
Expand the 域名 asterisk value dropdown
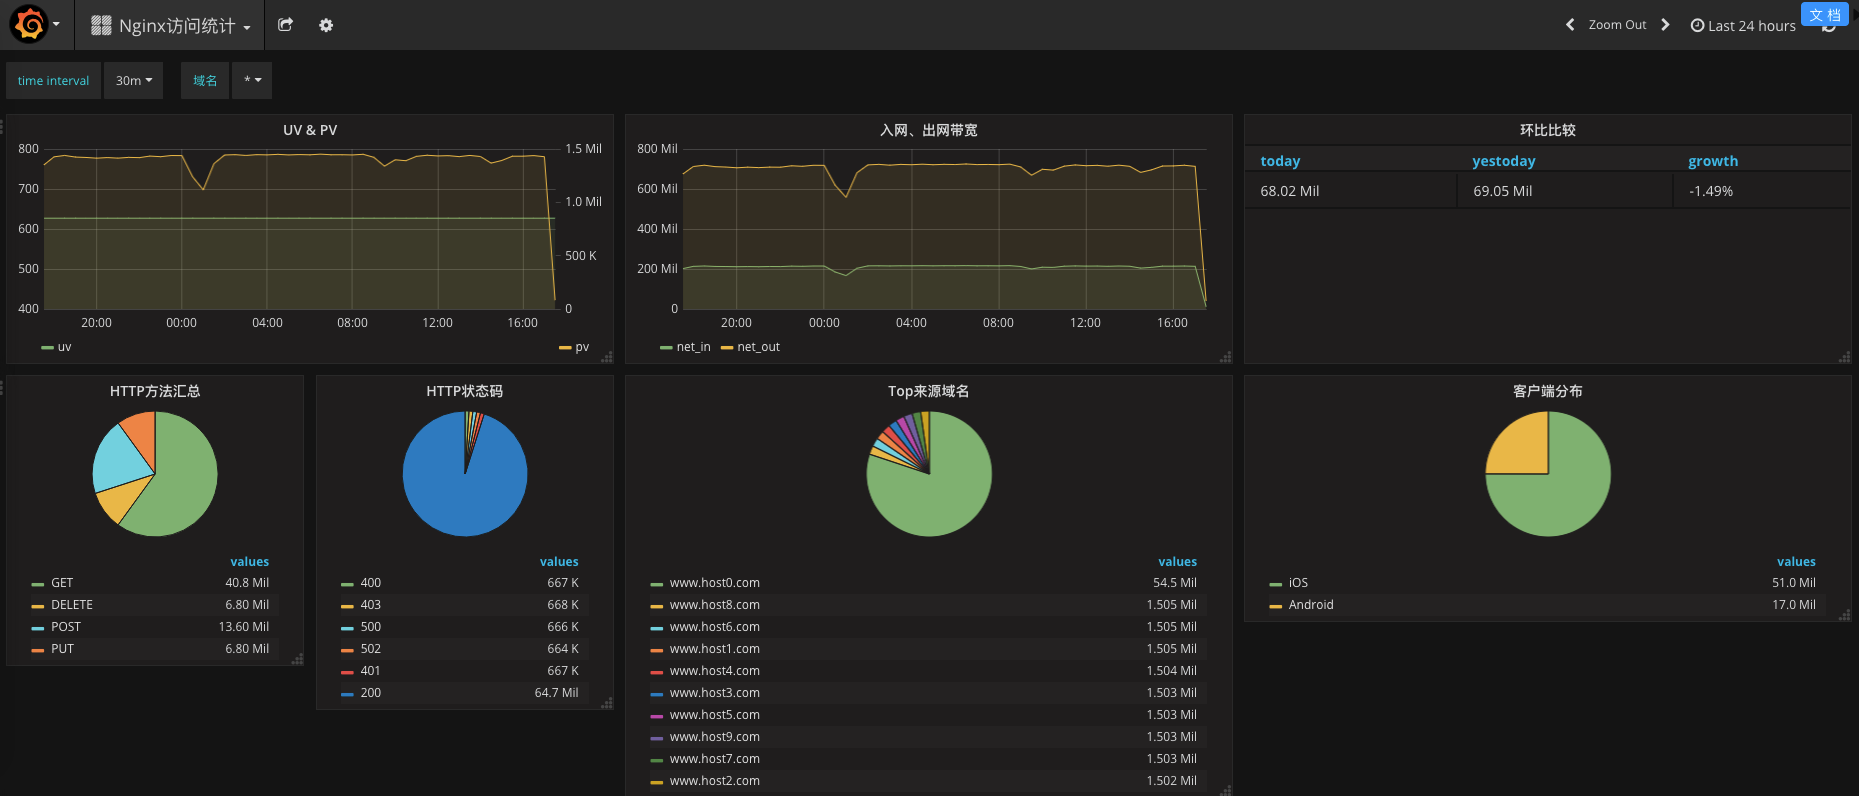tap(252, 80)
